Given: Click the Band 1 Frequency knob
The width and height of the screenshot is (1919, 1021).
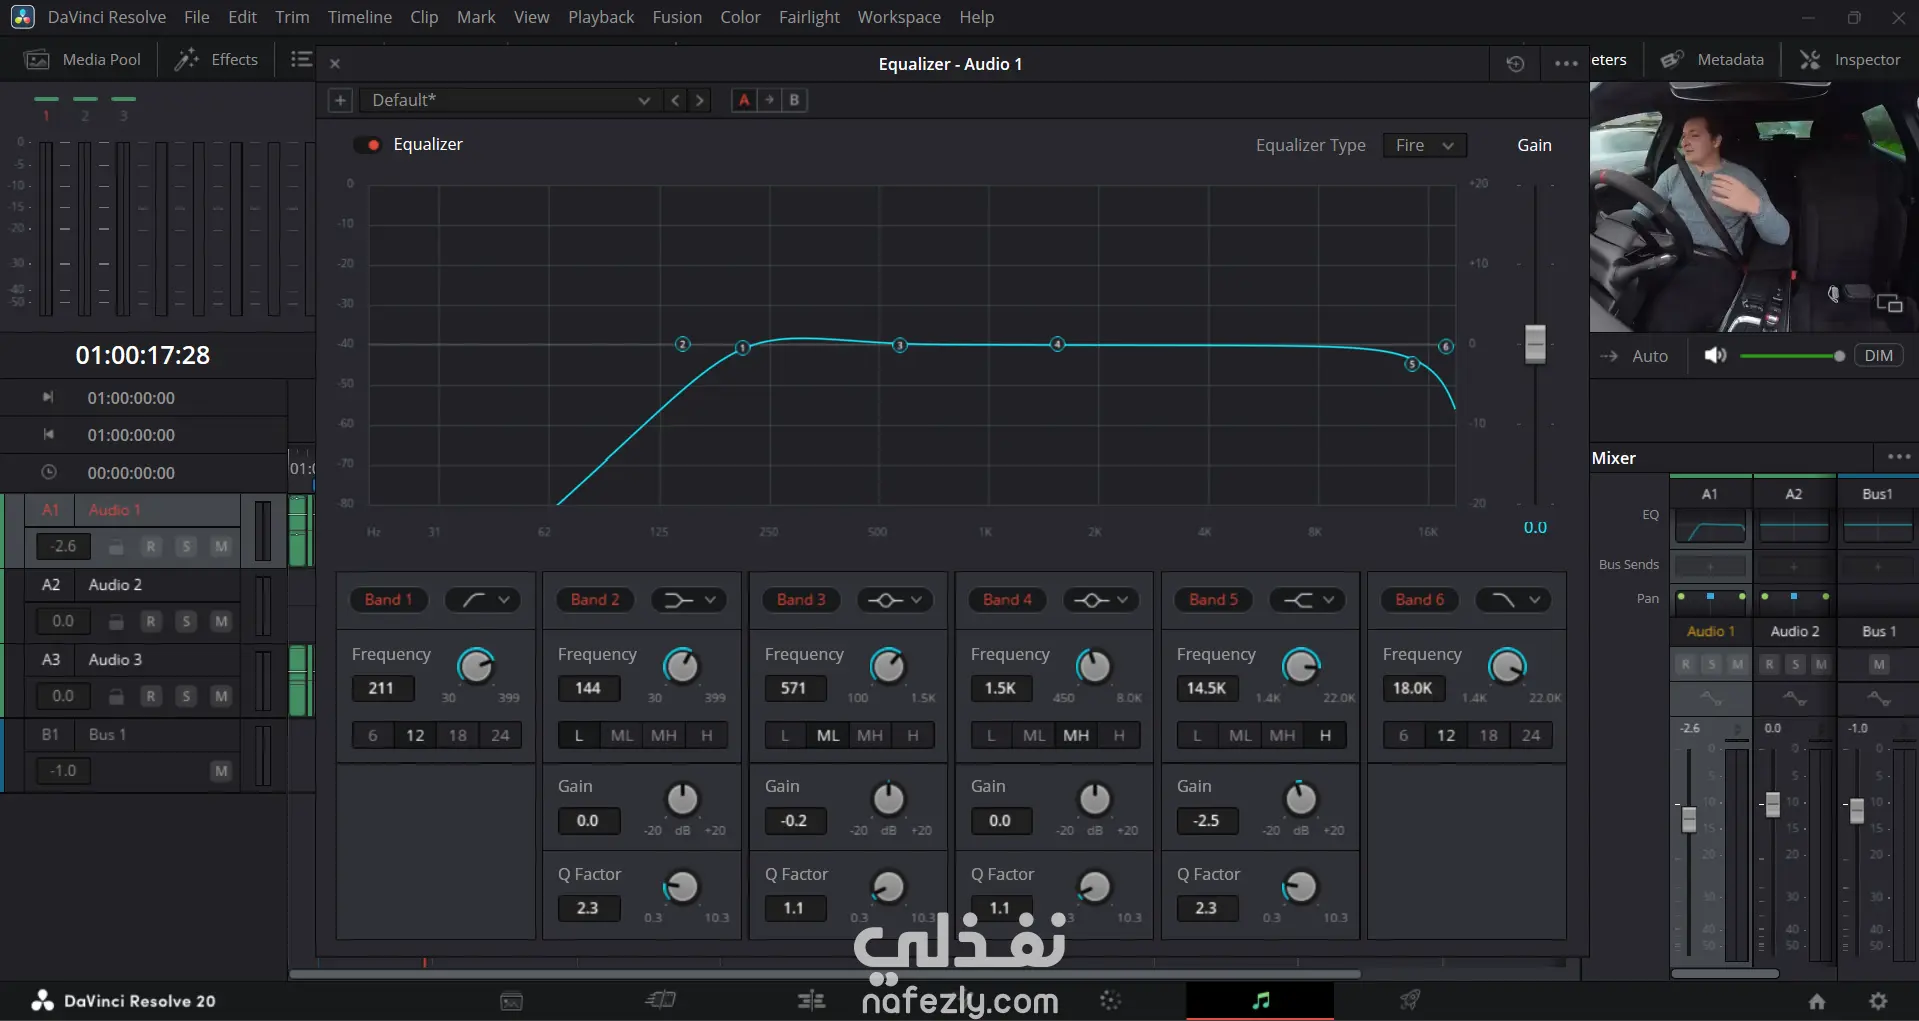Looking at the screenshot, I should tap(476, 666).
